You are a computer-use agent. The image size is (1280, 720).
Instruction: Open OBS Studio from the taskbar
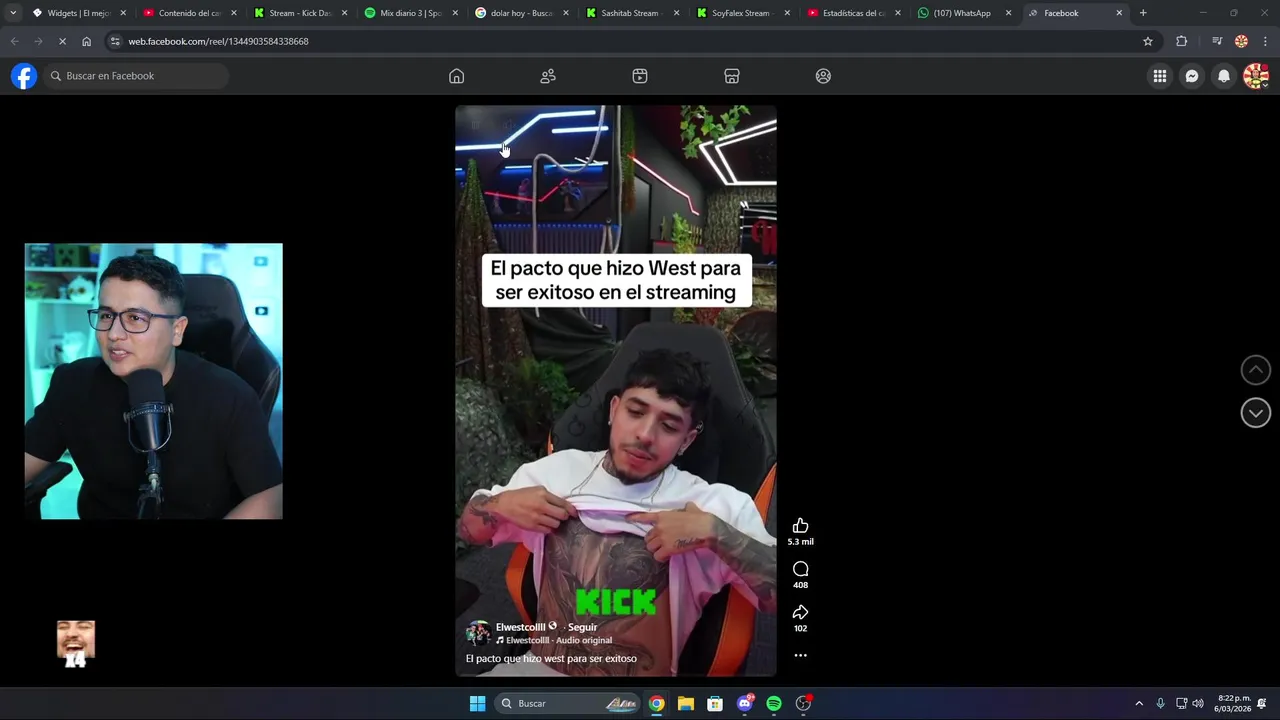coord(803,703)
